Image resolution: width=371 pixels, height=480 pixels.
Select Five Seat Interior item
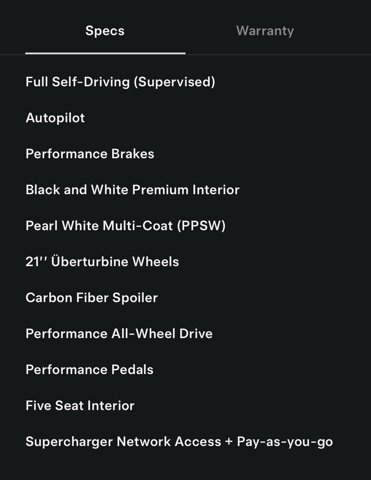(x=80, y=406)
